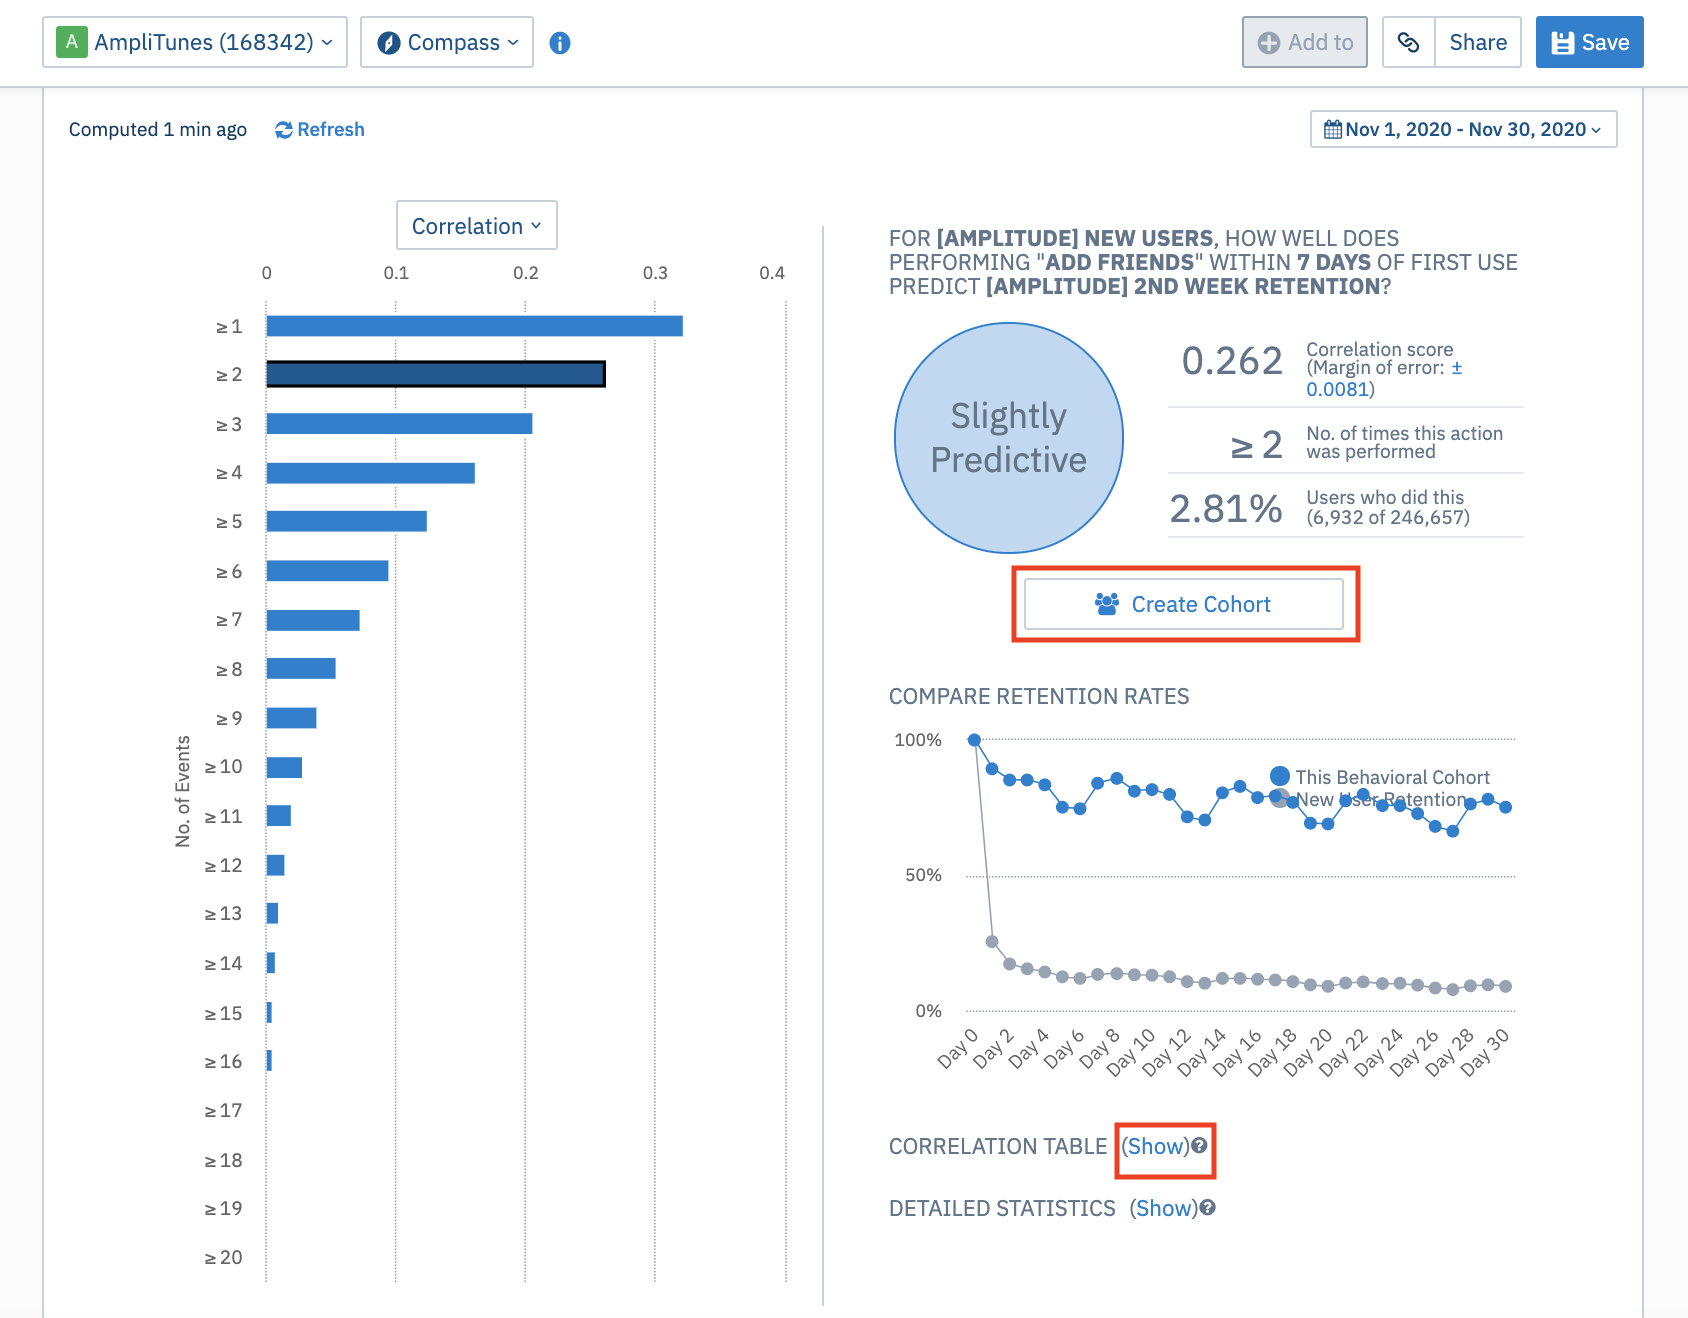Select the ≥ 11 correlation bar
Viewport: 1688px width, 1318px height.
[279, 816]
